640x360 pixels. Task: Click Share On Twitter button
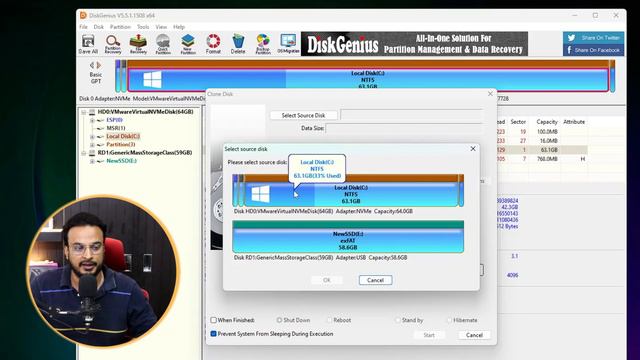pos(593,38)
